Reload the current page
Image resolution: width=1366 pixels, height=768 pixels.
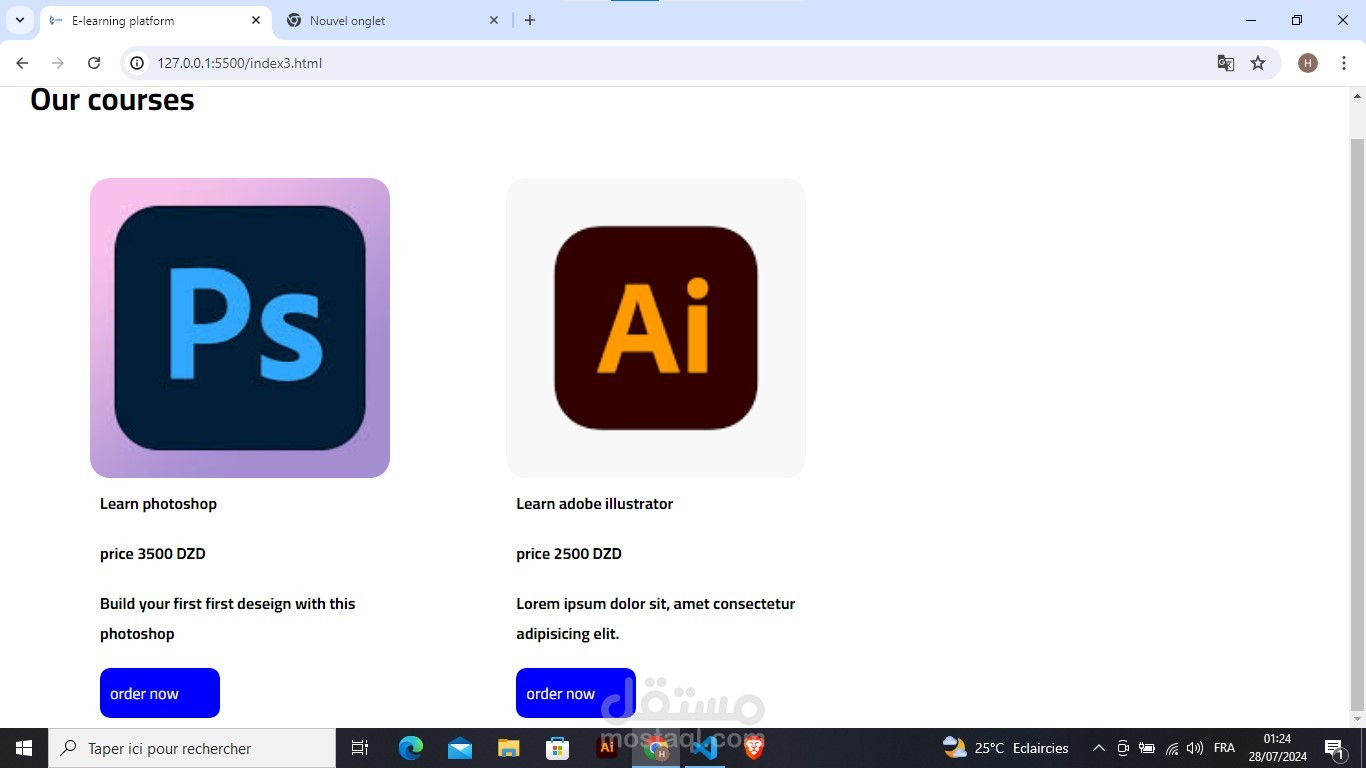pos(94,63)
